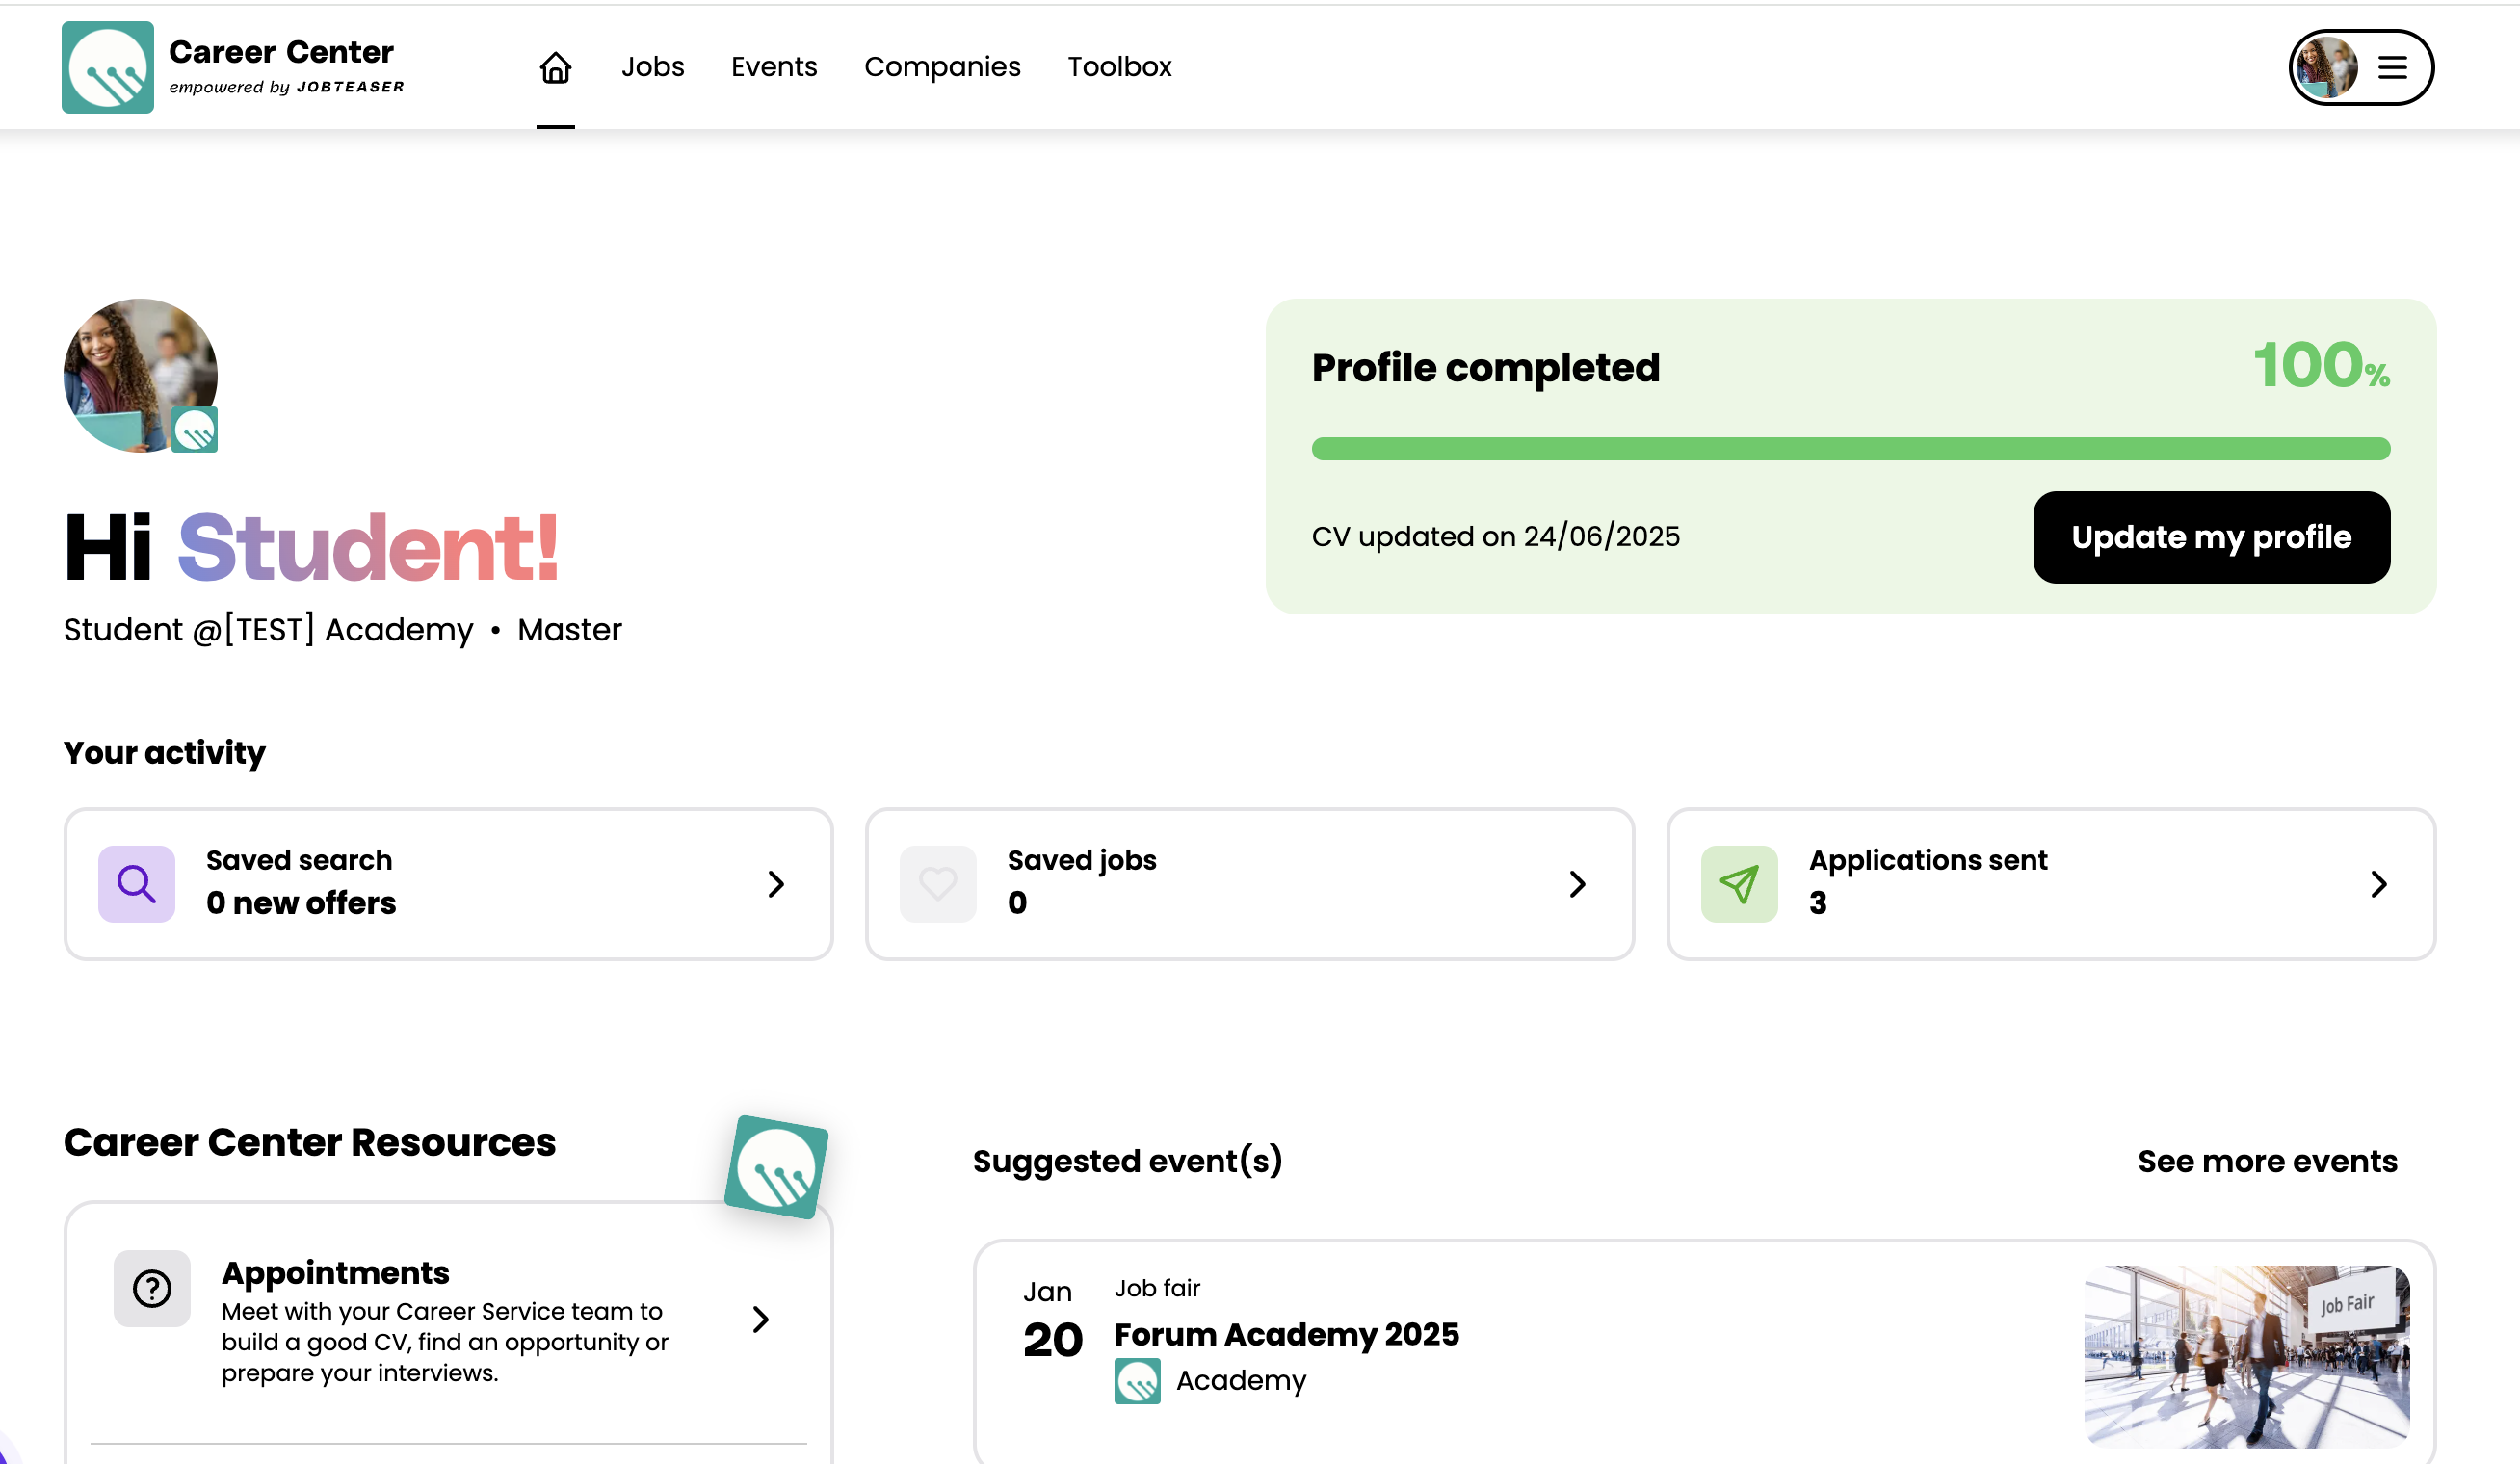Click the Saved jobs label
This screenshot has height=1464, width=2520.
coord(1081,860)
